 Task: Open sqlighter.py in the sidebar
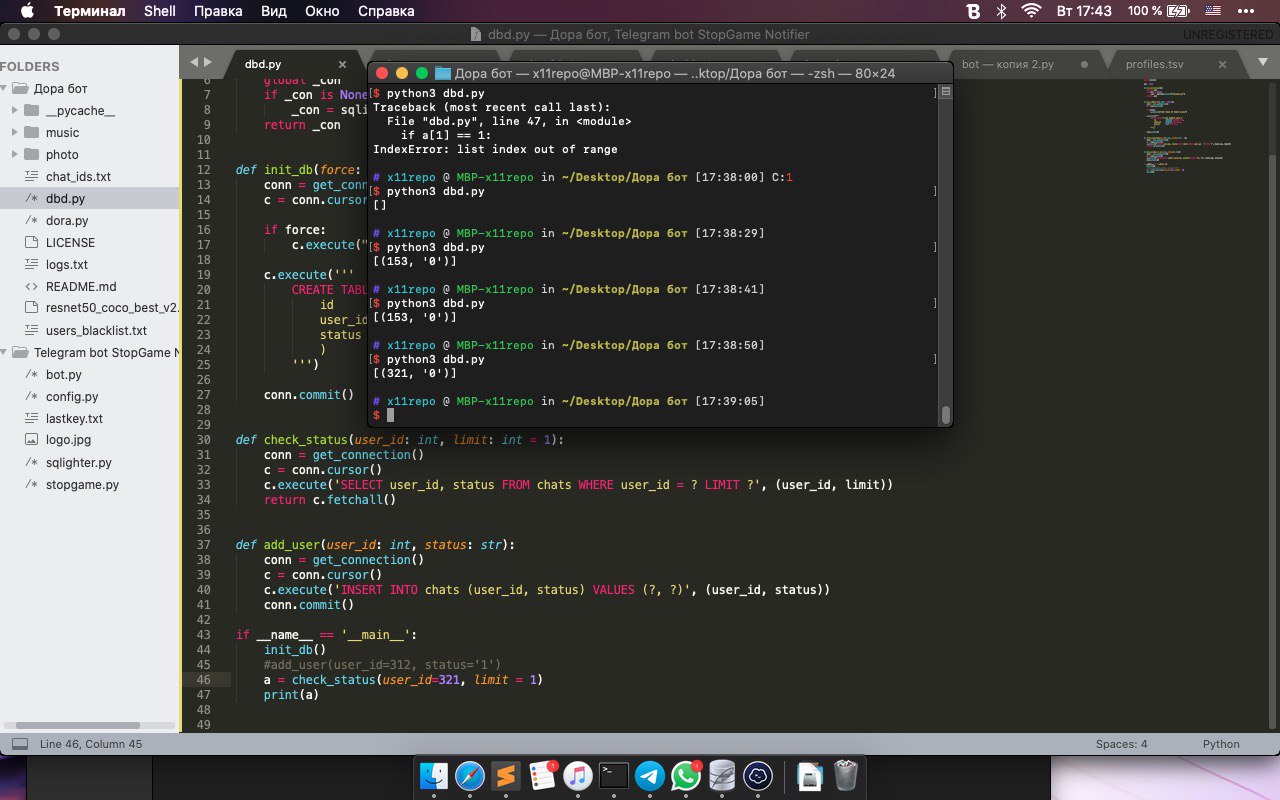click(79, 462)
